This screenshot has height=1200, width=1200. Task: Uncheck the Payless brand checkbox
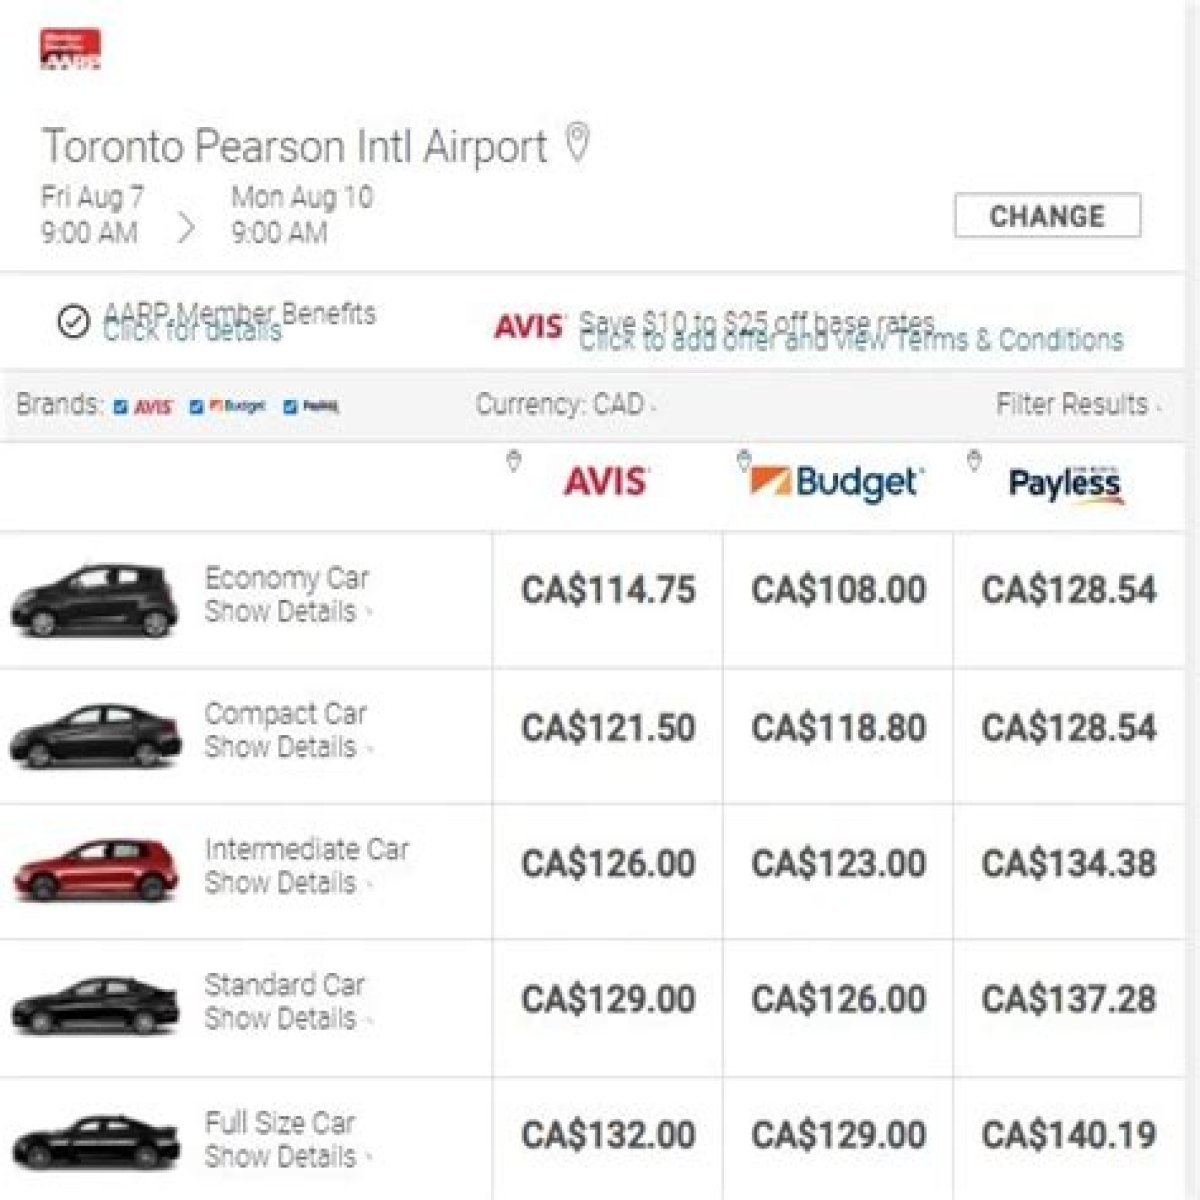click(x=291, y=407)
